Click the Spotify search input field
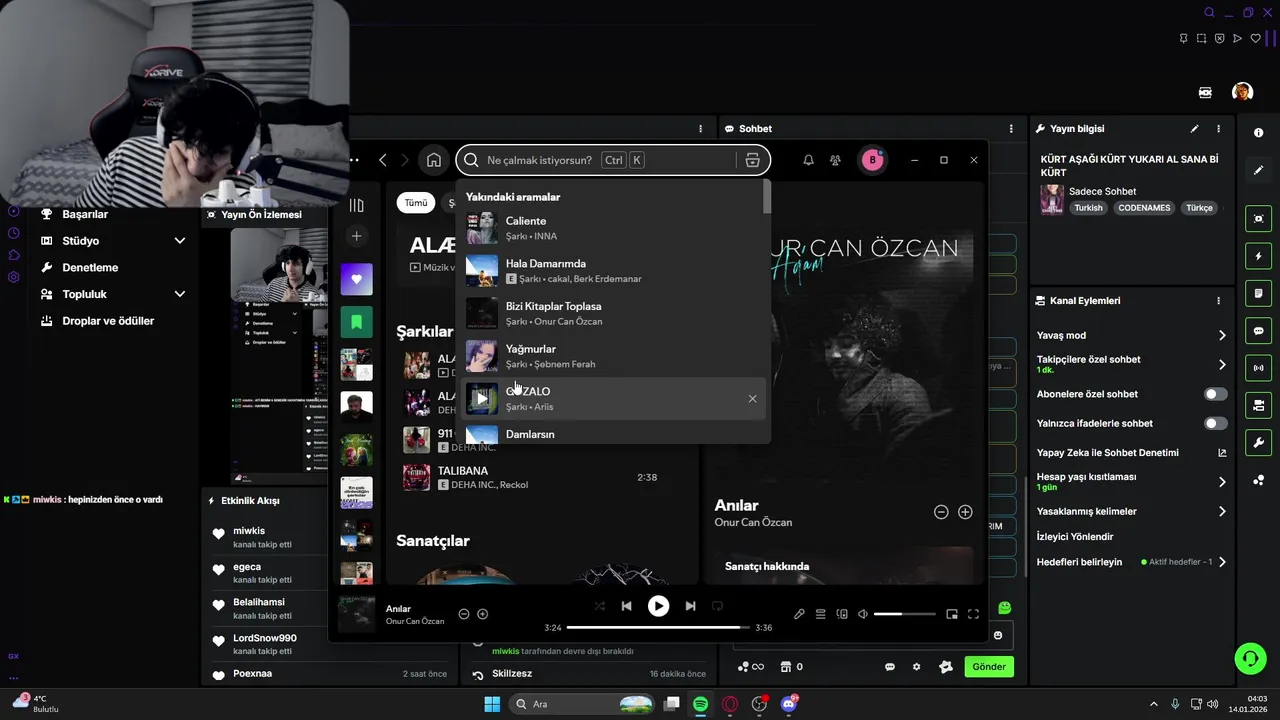This screenshot has width=1280, height=720. 613,160
